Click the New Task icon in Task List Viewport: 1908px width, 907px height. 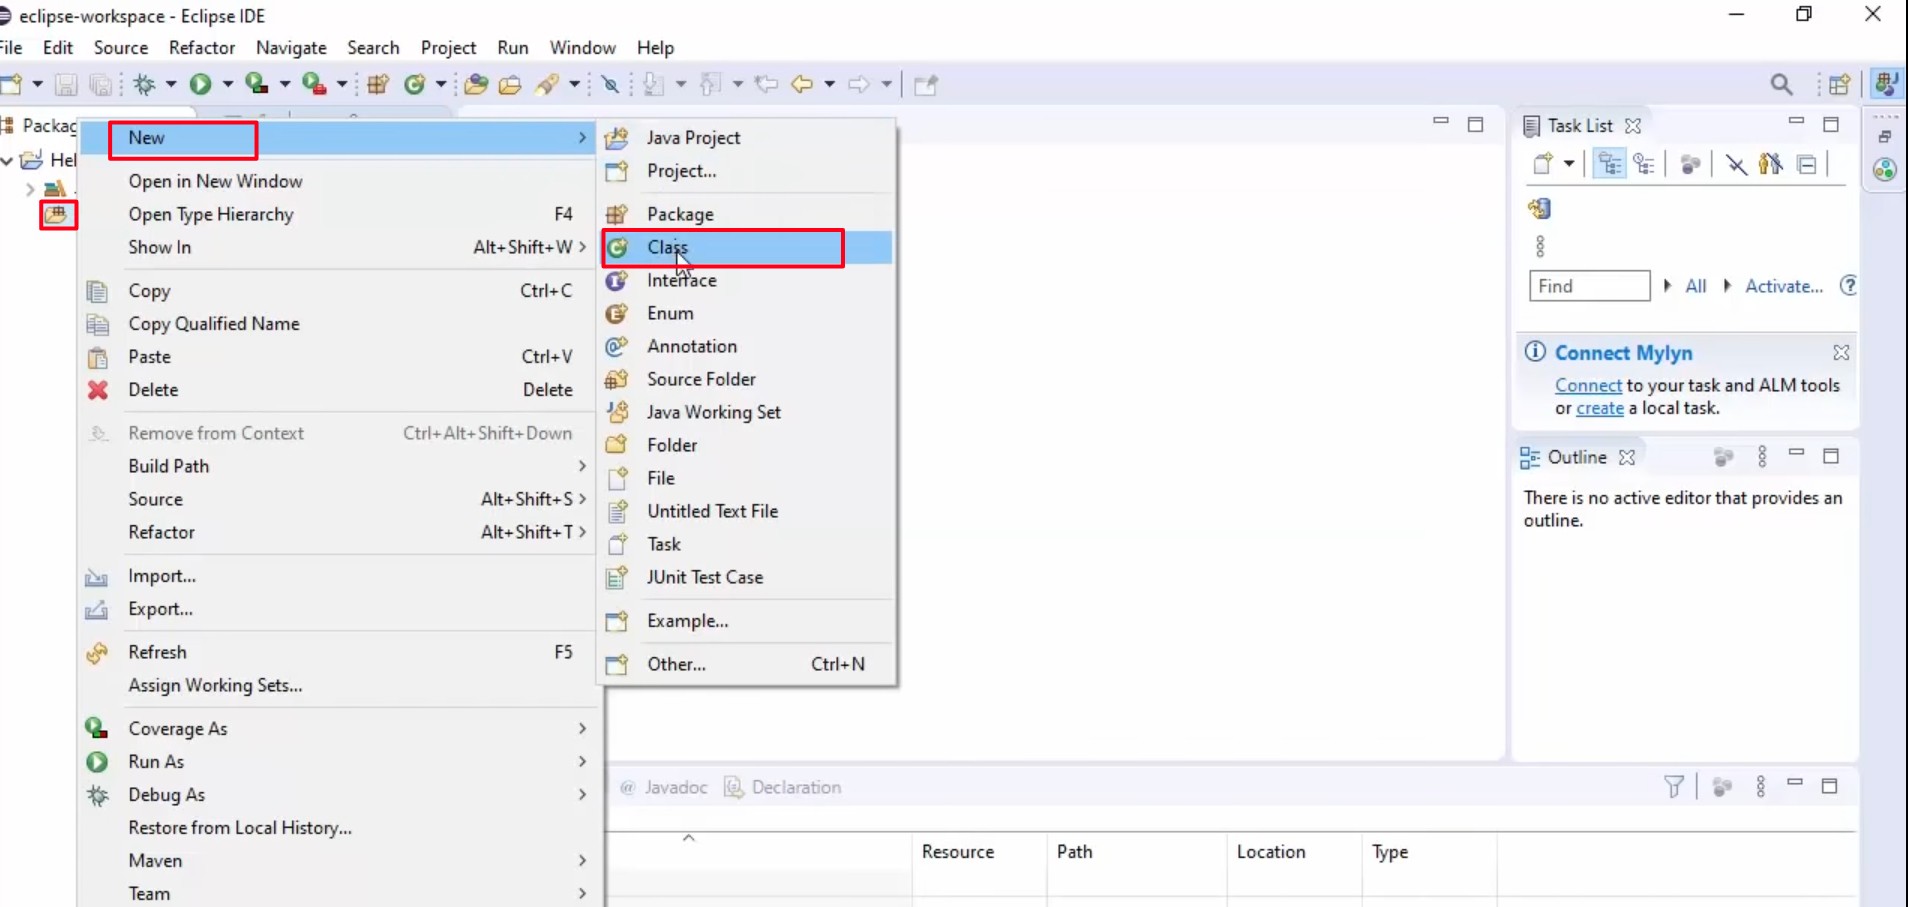(x=1543, y=164)
